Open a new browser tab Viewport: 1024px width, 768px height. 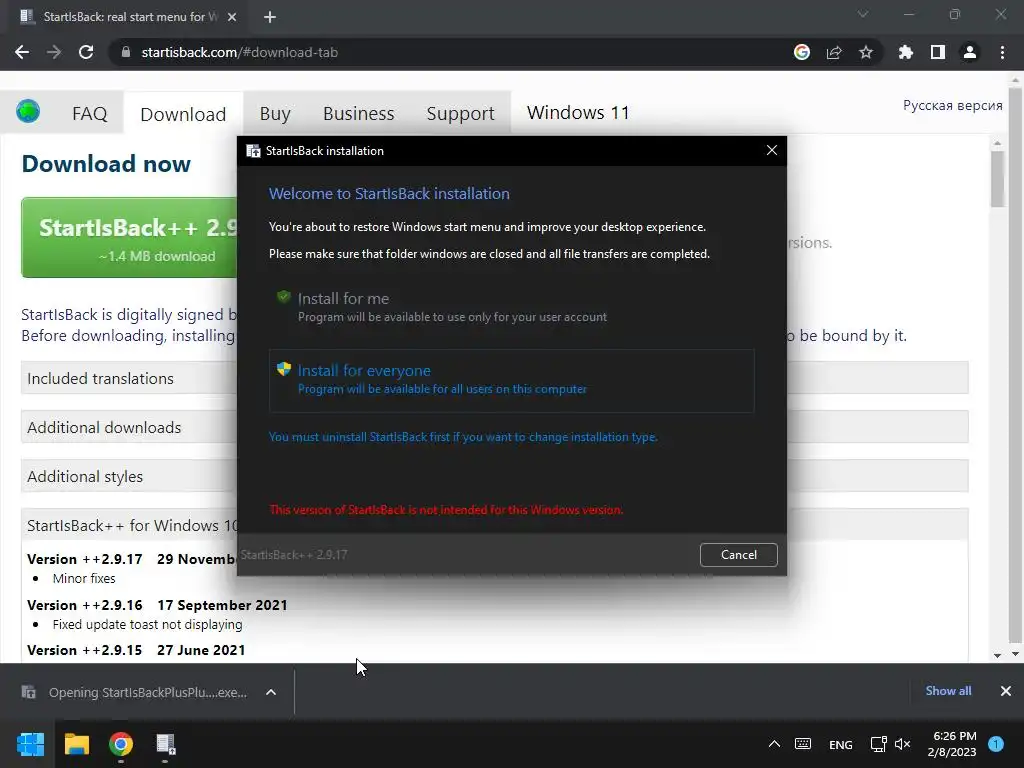click(270, 17)
